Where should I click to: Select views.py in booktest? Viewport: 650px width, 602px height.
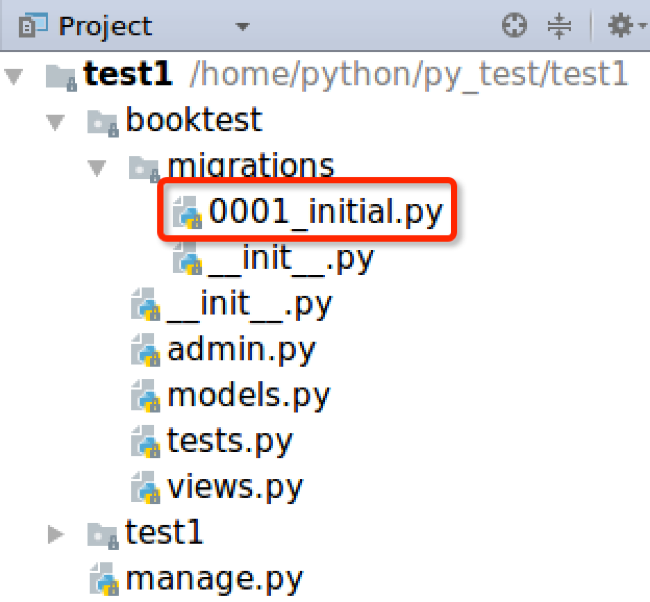tap(235, 487)
